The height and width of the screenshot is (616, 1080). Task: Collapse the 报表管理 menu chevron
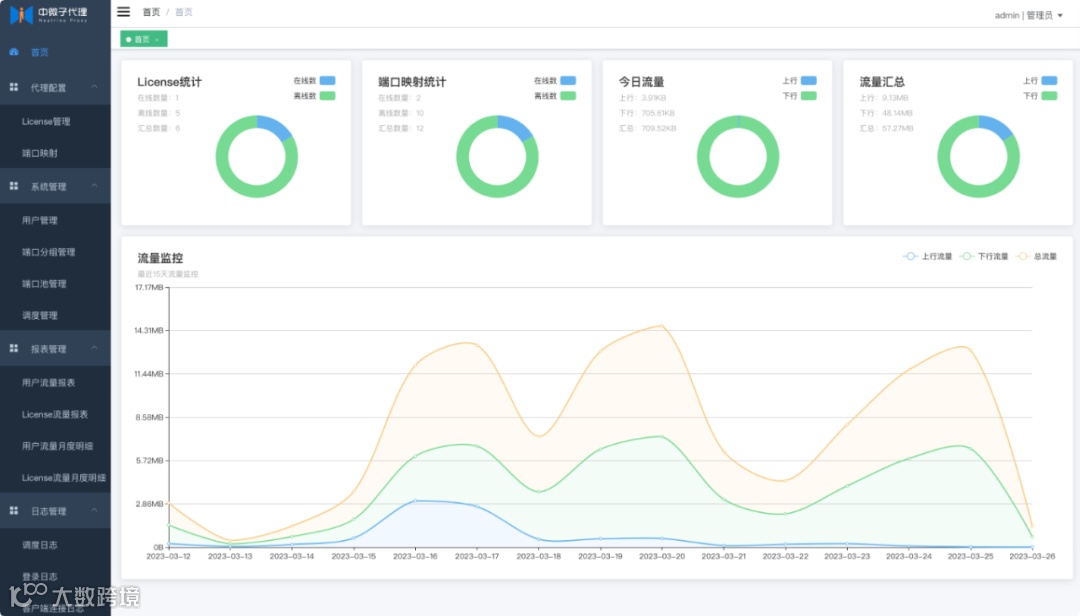[x=94, y=348]
